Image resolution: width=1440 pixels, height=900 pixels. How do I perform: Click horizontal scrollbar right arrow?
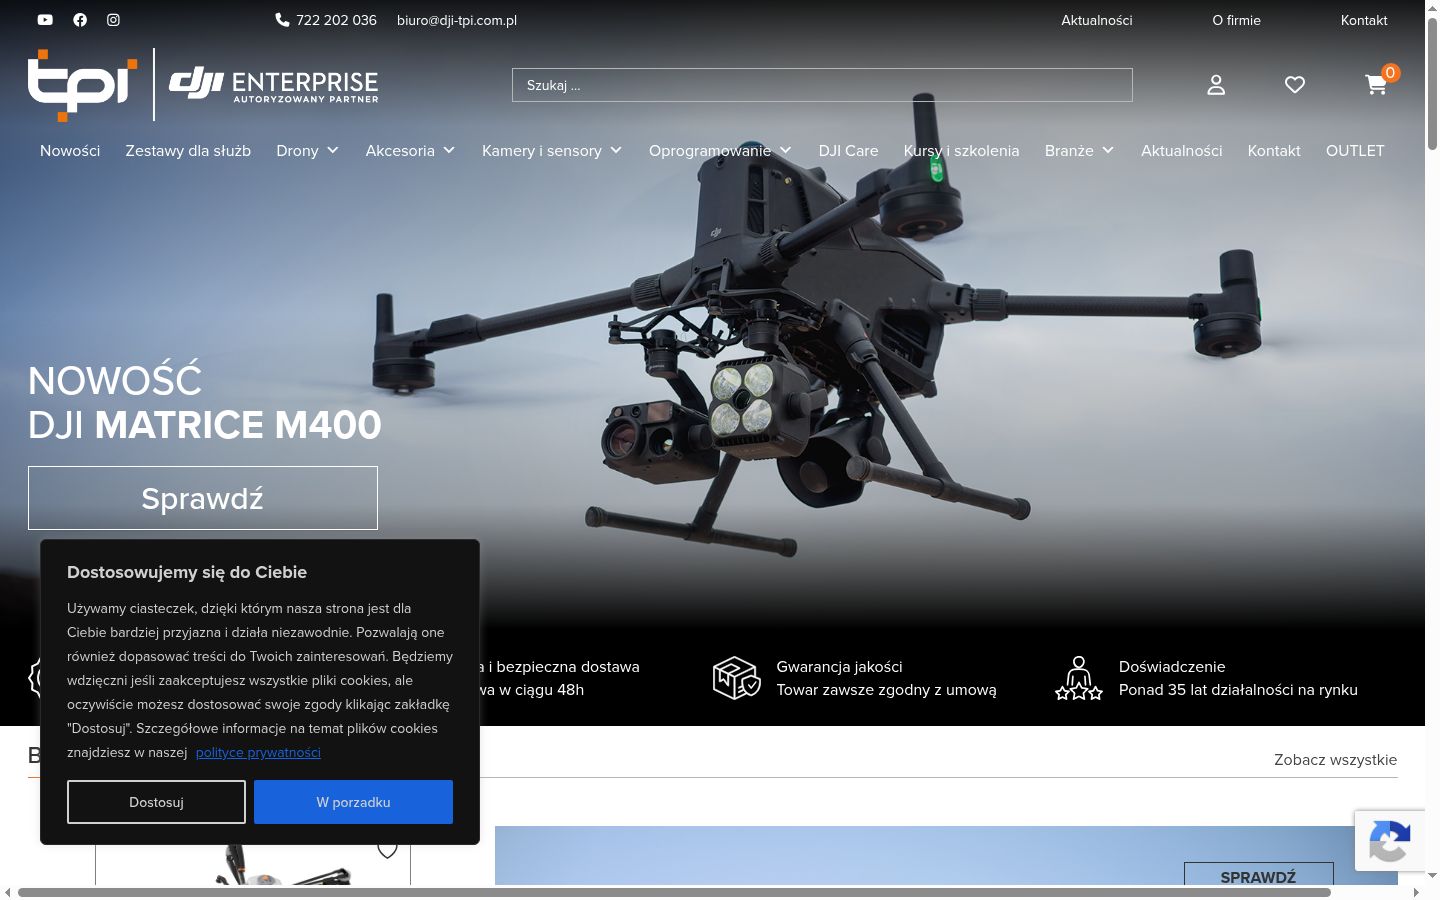[x=1416, y=892]
